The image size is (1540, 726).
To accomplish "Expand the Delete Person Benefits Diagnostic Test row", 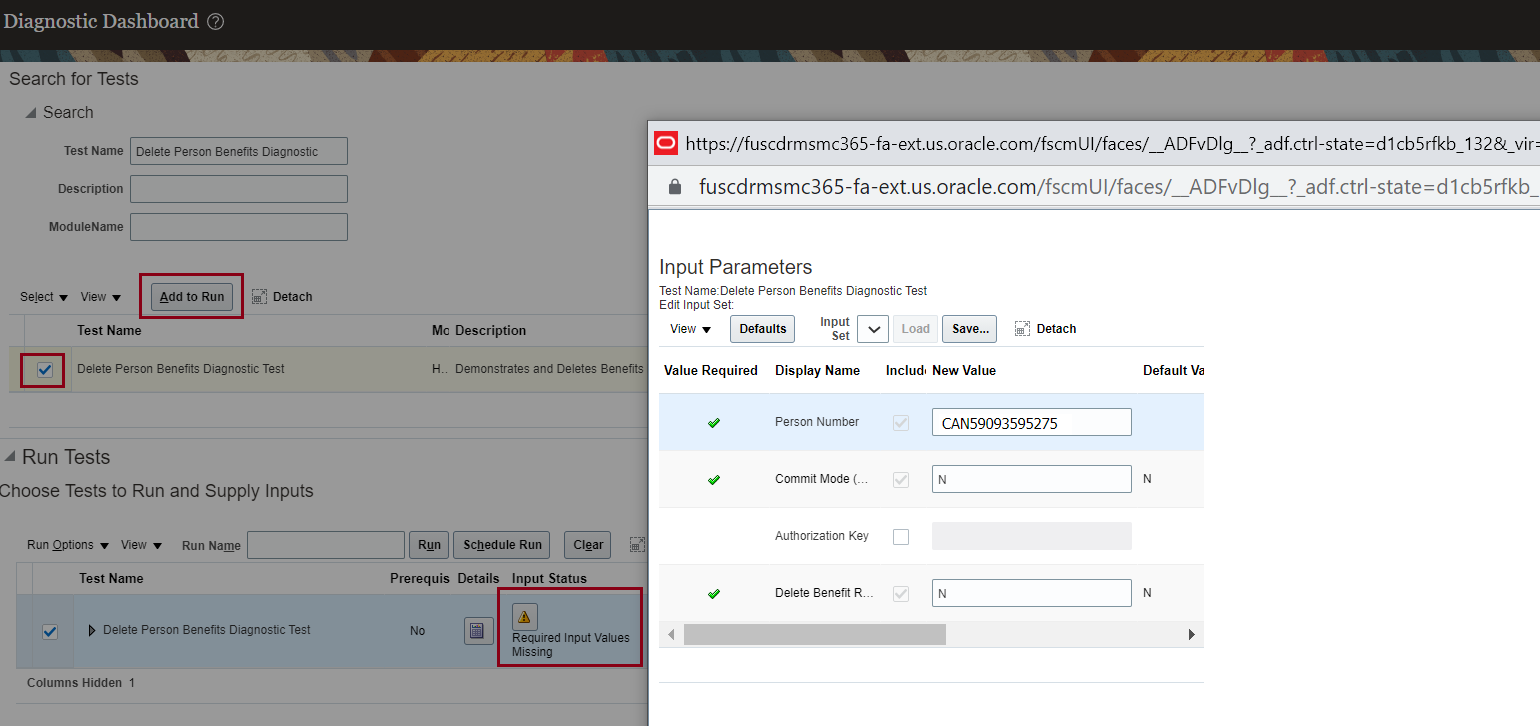I will point(91,630).
